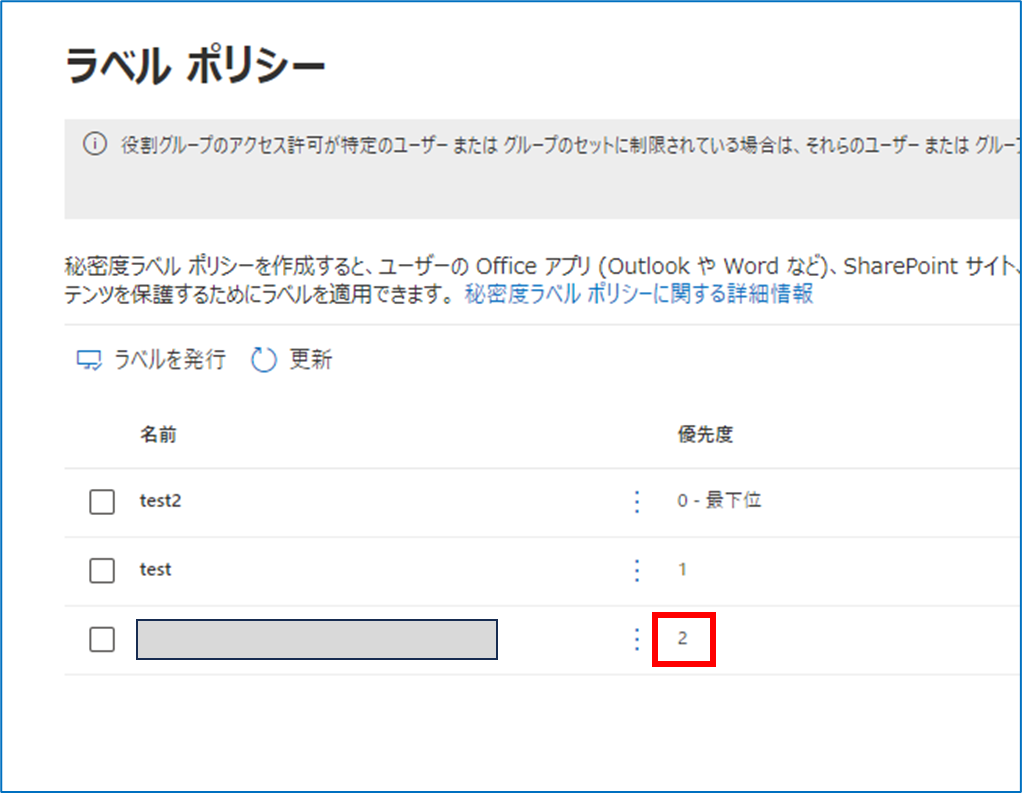The height and width of the screenshot is (793, 1022).
Task: Open 秘密度ラベル ポリシーに関する詳細情報 link
Action: click(639, 294)
